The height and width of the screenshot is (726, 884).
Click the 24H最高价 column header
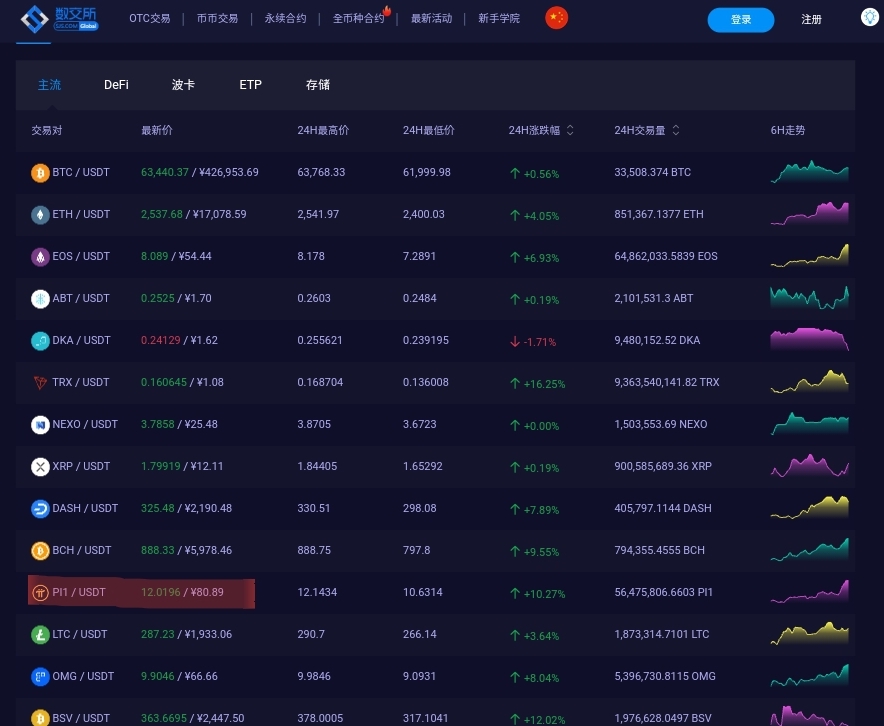tap(323, 131)
